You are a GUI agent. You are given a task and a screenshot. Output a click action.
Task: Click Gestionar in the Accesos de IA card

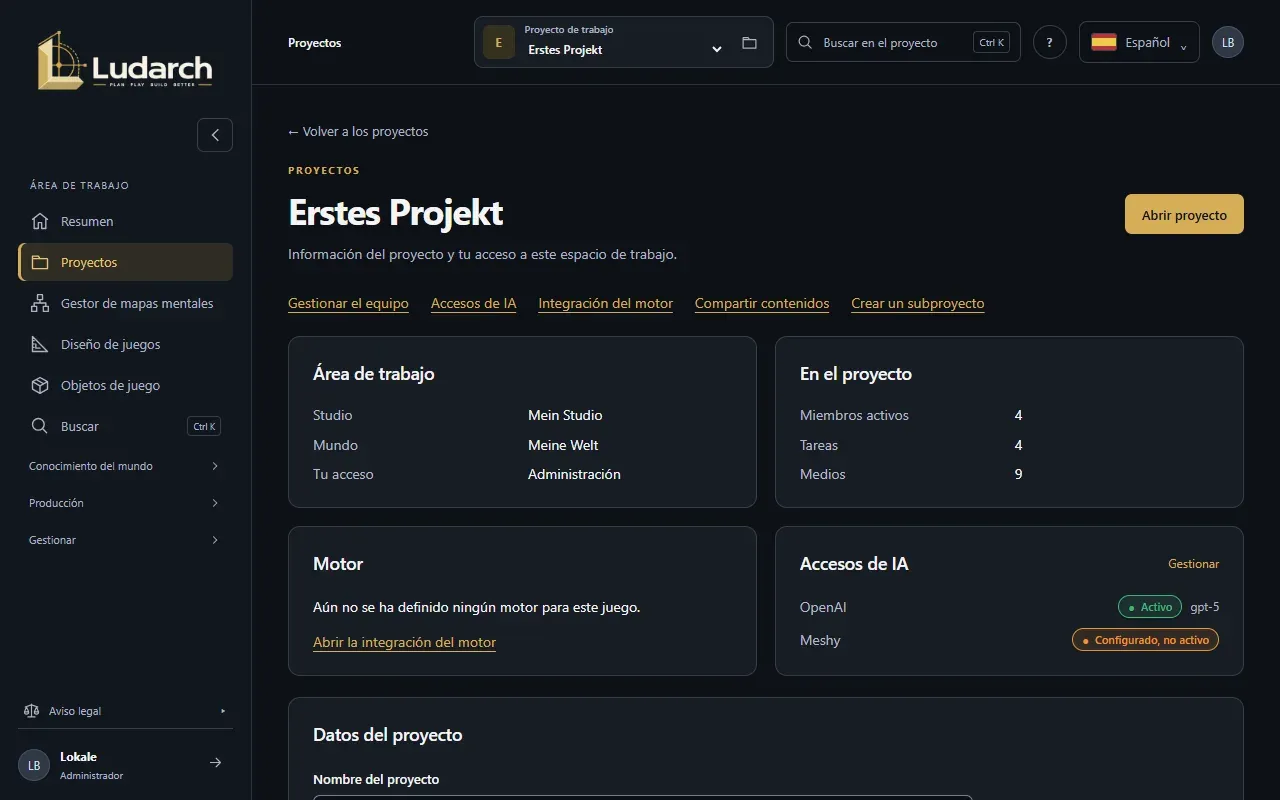point(1194,564)
